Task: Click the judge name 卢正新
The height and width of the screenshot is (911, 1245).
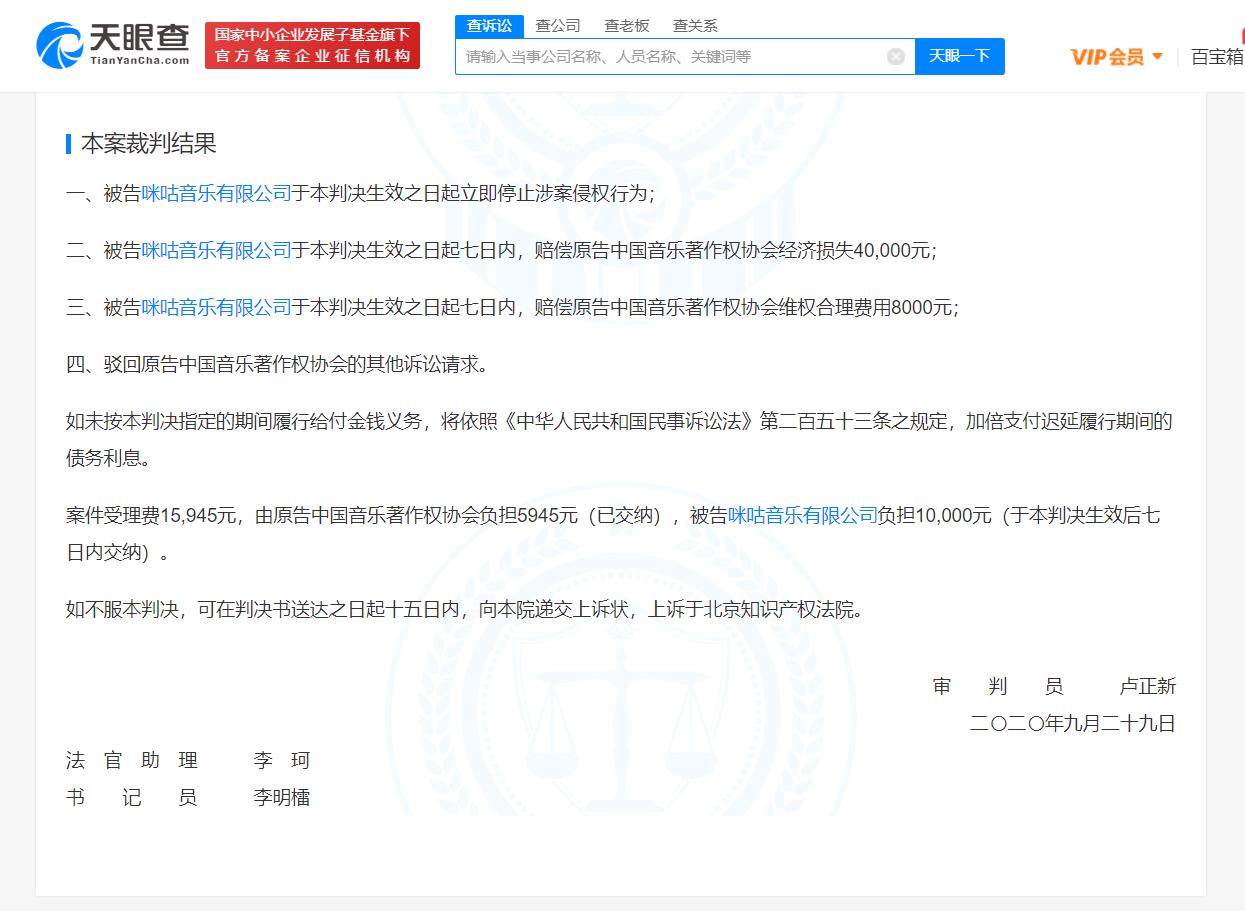Action: pos(1148,686)
